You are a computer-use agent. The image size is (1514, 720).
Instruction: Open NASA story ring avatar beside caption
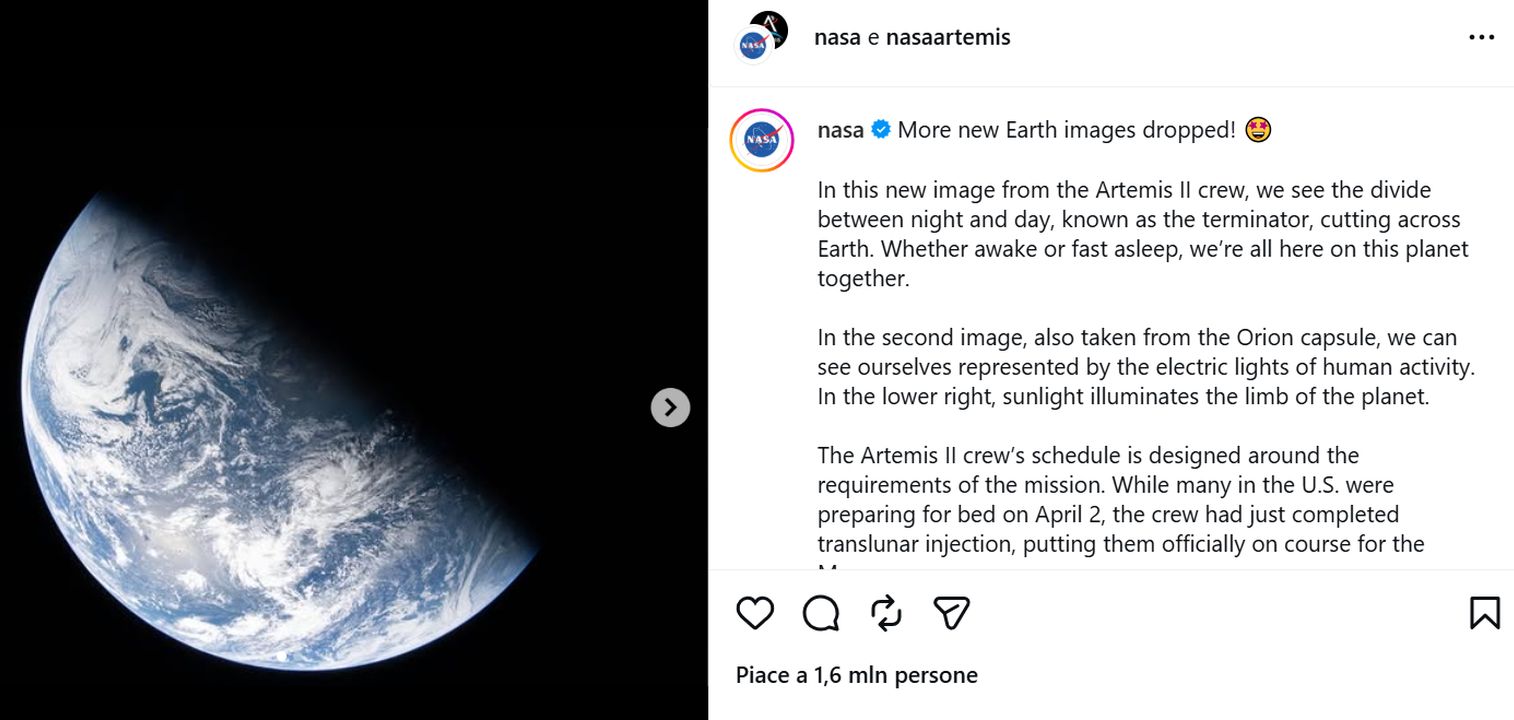(762, 140)
